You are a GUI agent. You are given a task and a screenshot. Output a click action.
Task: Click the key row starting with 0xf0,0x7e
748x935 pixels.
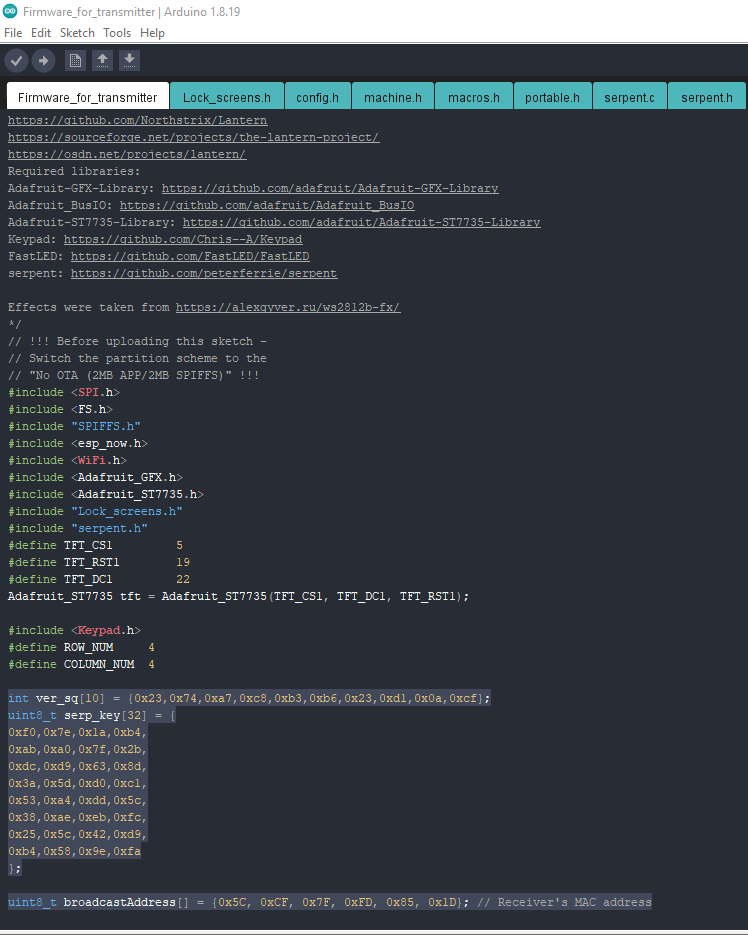tap(78, 732)
